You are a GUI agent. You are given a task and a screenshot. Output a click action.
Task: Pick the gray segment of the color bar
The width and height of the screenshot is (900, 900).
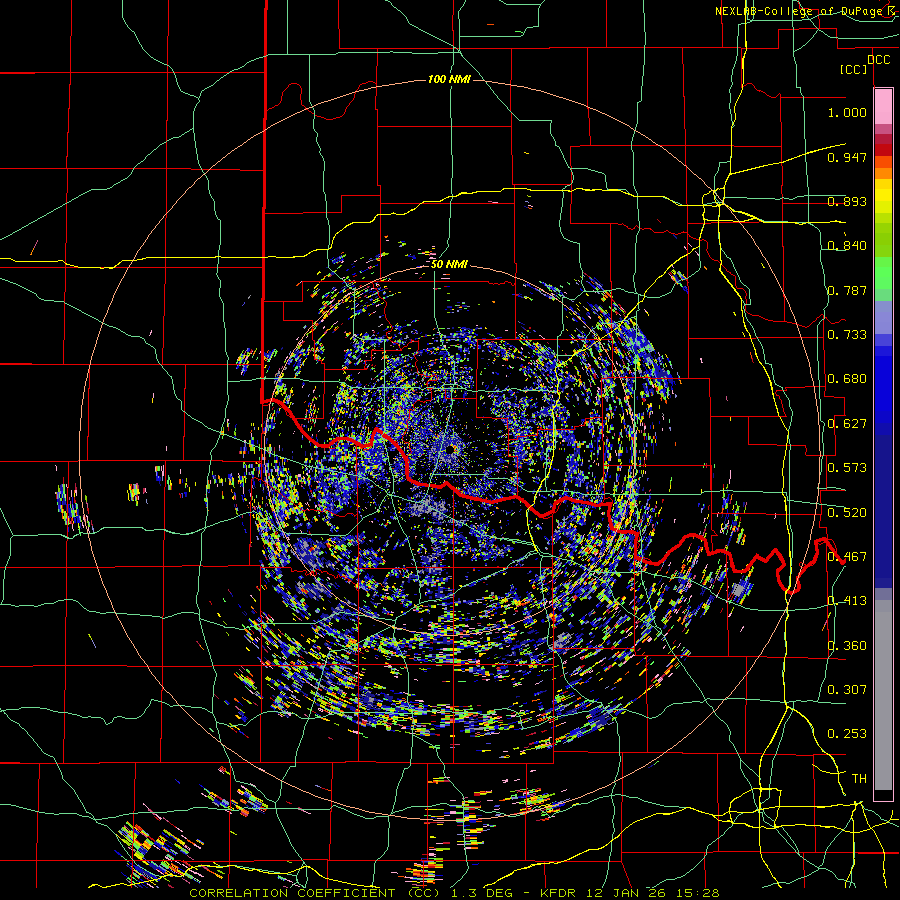coord(883,695)
